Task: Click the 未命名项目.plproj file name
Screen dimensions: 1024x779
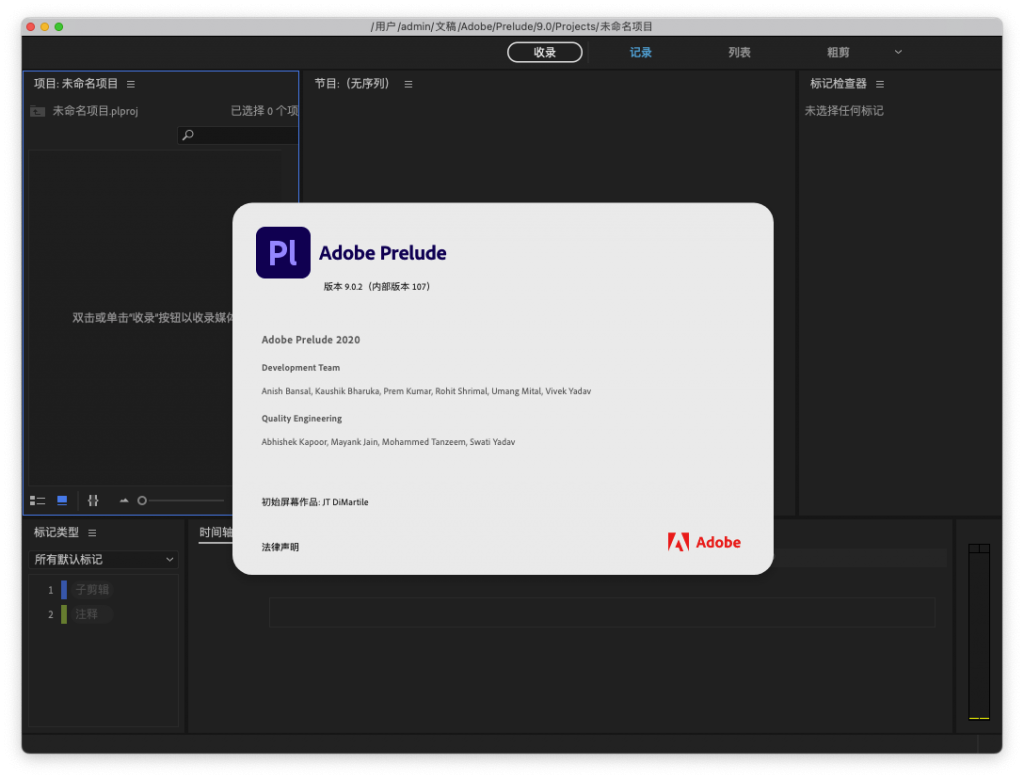Action: [x=95, y=112]
